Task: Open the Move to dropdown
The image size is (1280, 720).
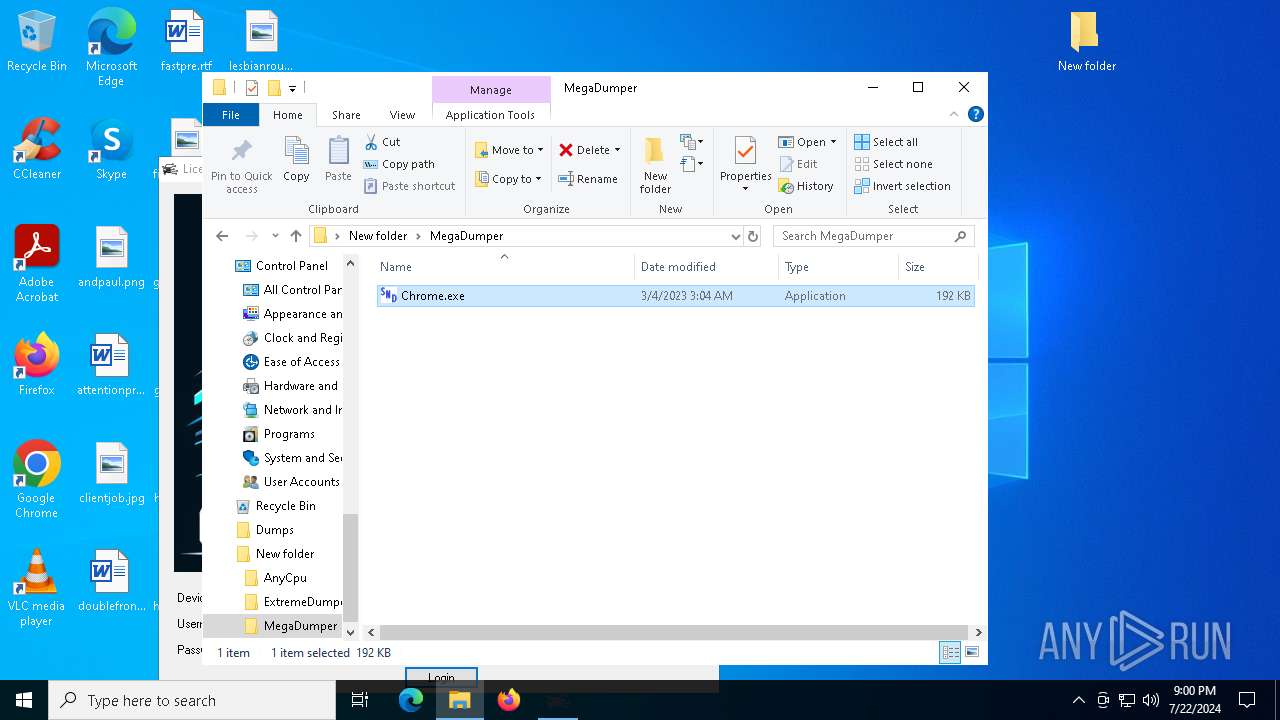Action: 509,150
